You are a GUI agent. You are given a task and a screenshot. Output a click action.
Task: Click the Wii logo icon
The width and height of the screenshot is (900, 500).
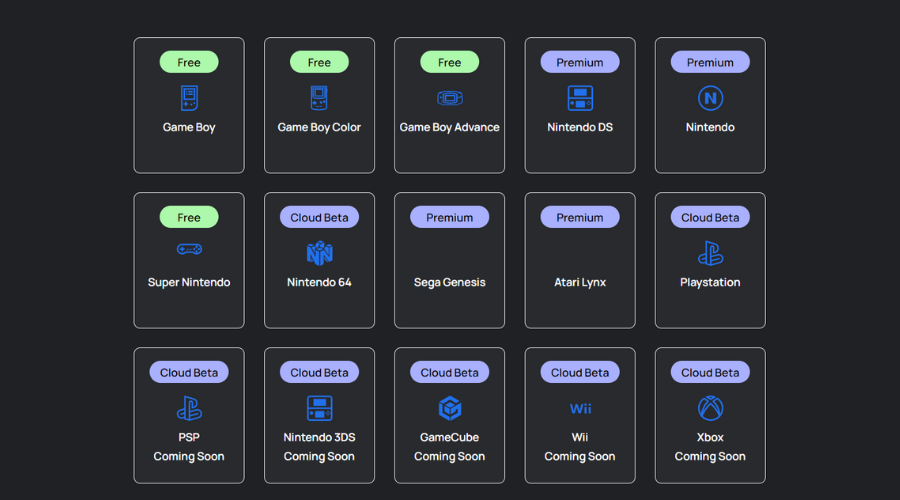pos(580,409)
